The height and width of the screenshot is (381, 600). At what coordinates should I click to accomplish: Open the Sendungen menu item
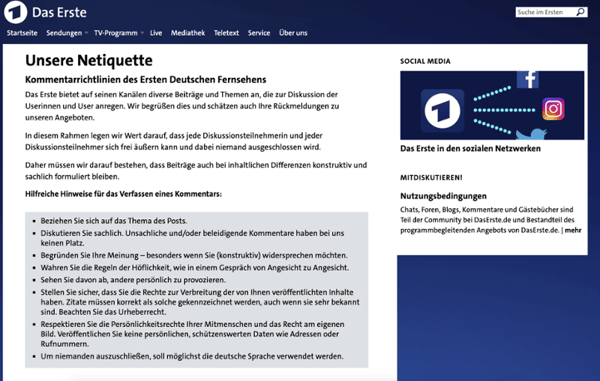tap(64, 33)
